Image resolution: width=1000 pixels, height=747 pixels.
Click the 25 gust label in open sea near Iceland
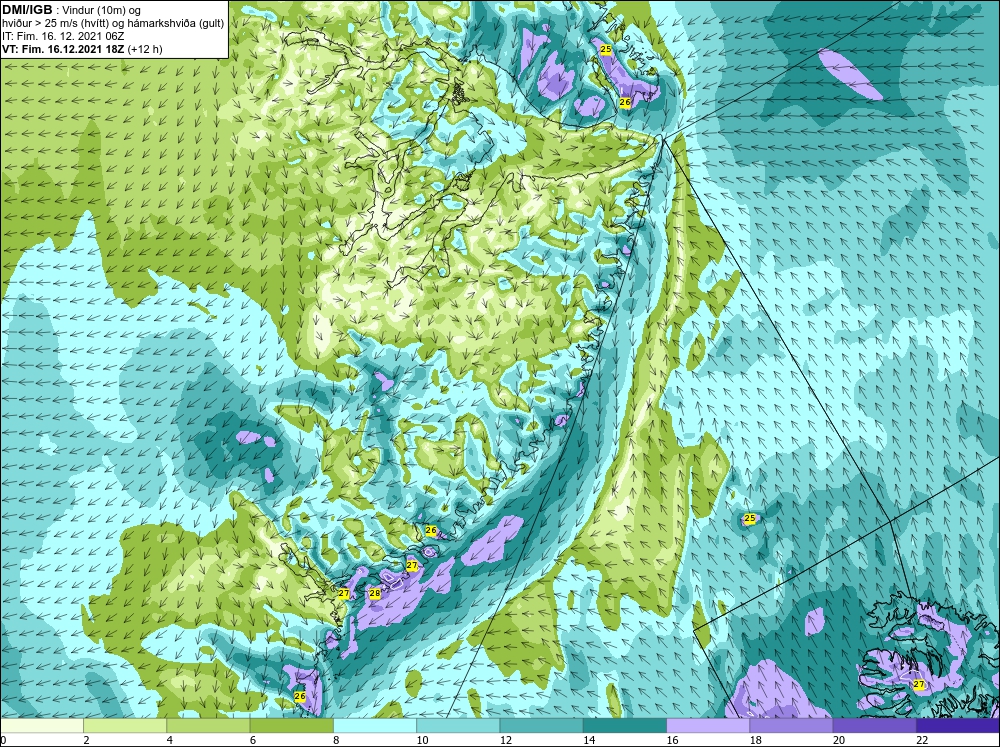[x=749, y=519]
